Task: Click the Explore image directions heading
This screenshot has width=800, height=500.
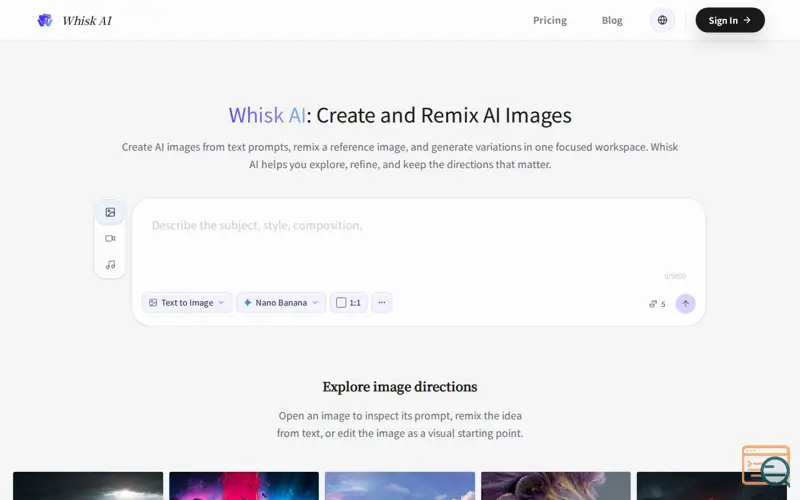Action: point(400,387)
